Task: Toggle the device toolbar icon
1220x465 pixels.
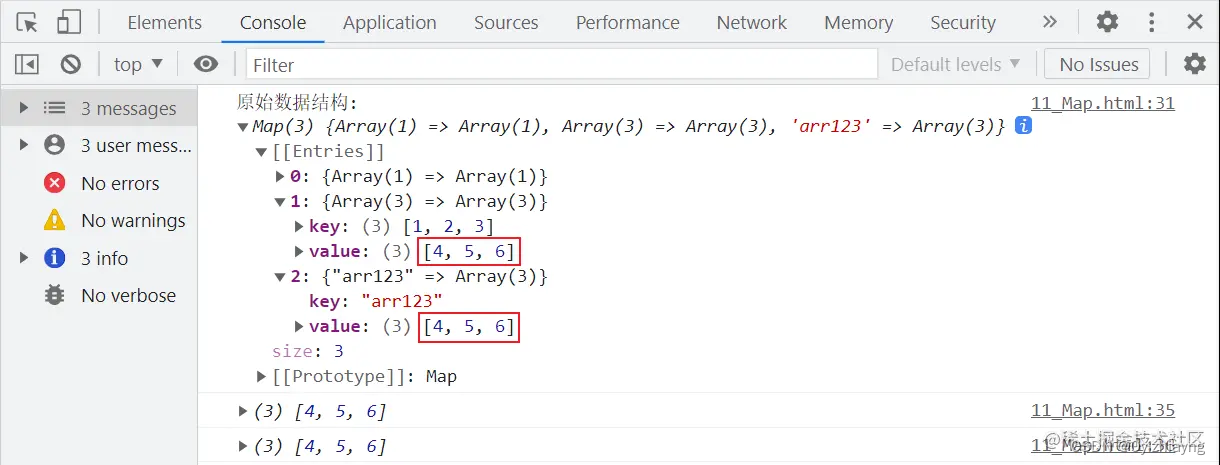Action: 69,22
